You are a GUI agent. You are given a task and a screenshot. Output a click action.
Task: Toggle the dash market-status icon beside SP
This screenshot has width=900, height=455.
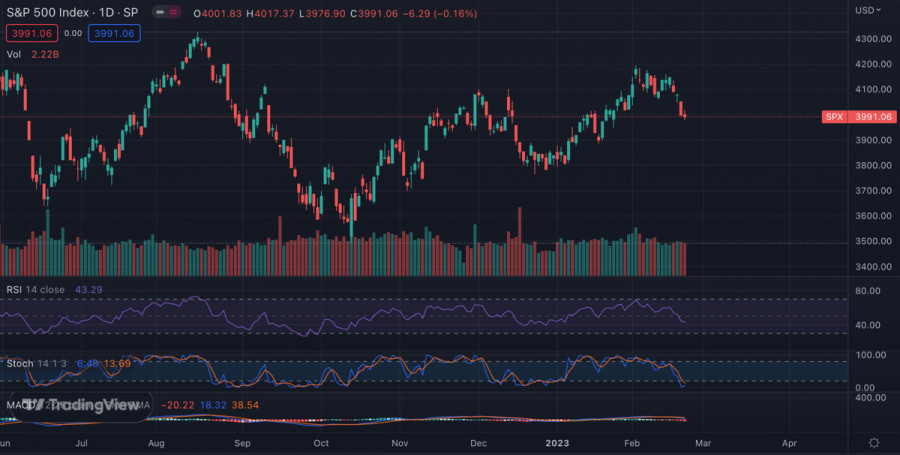click(x=160, y=12)
